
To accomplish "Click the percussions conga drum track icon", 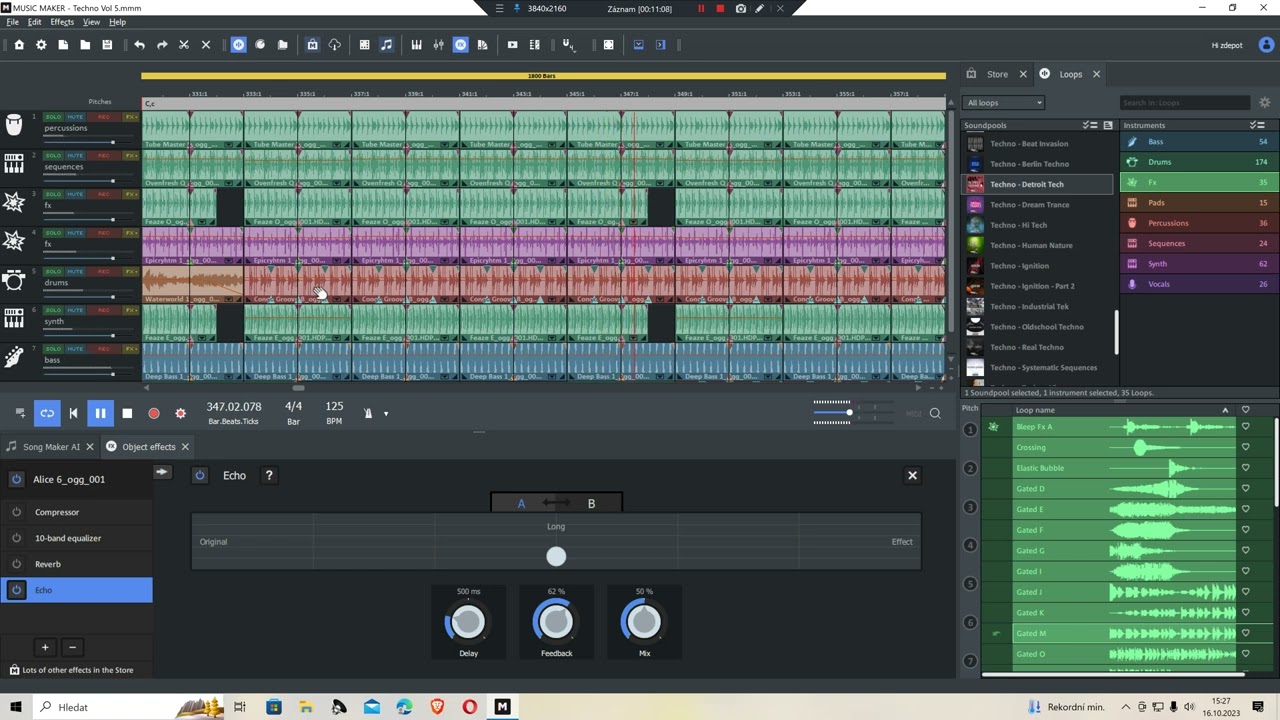I will click(x=14, y=125).
